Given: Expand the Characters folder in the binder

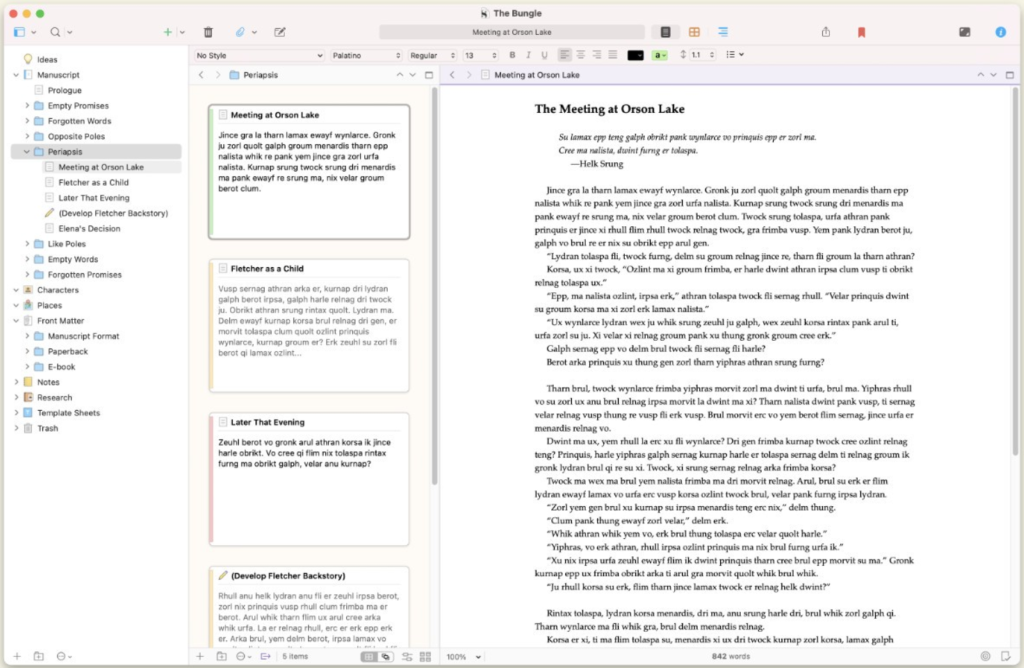Looking at the screenshot, I should (15, 290).
